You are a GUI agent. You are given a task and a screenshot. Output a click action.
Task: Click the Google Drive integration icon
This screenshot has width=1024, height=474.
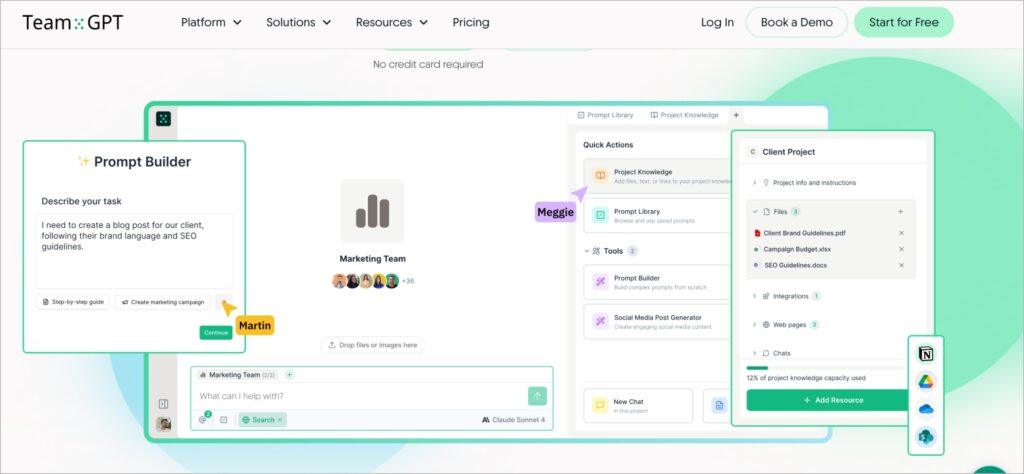925,381
